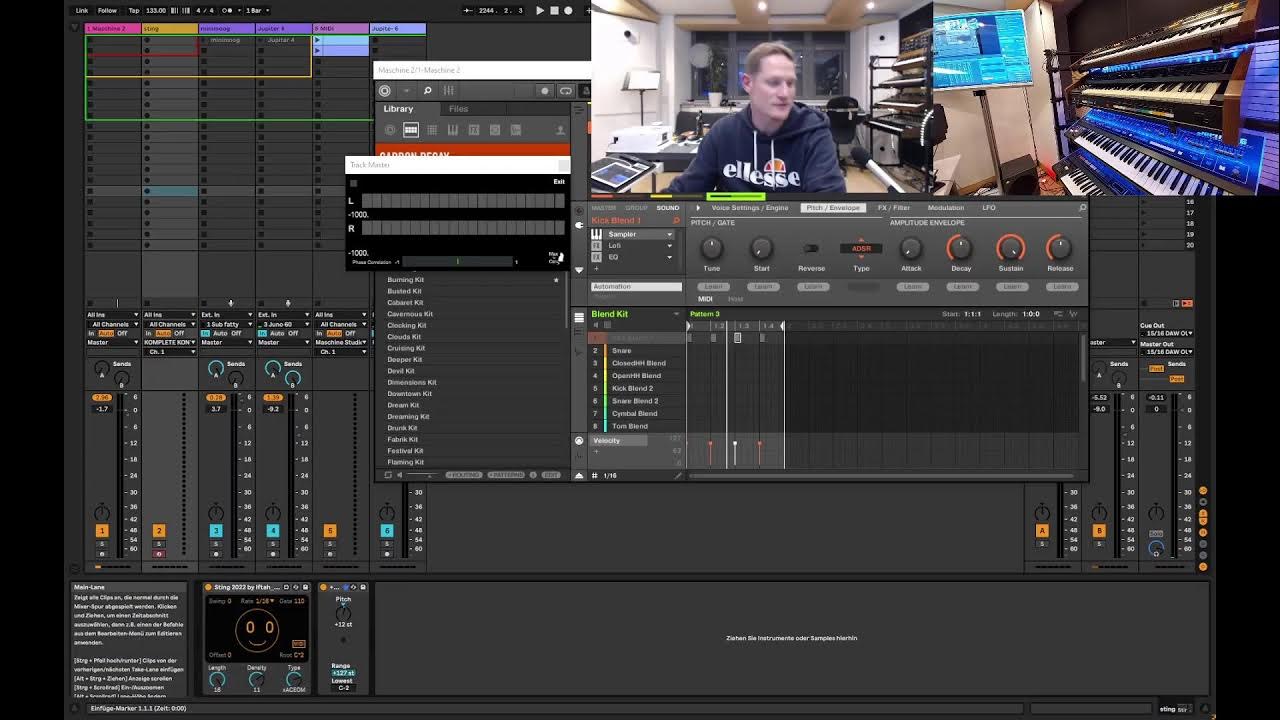Open the 3 Juno 60 input channel dropdown
This screenshot has width=1280, height=720.
284,324
